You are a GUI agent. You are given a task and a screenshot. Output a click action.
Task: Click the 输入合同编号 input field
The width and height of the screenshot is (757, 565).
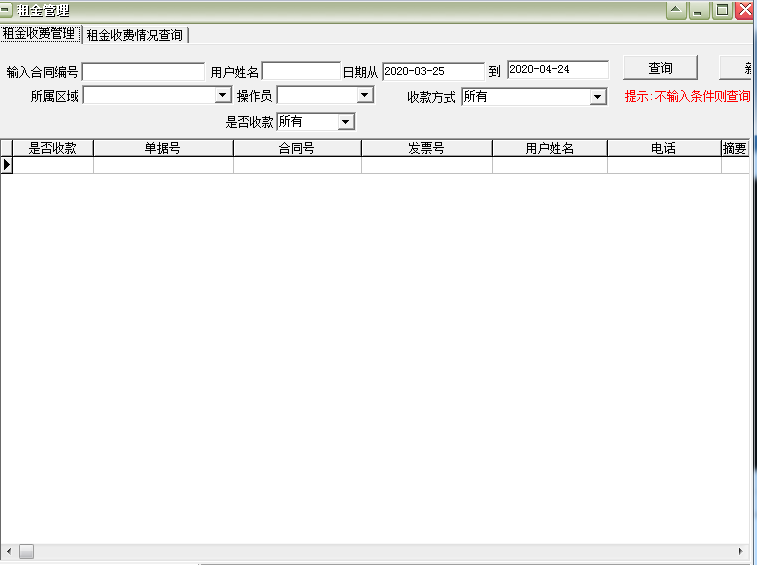pos(144,72)
